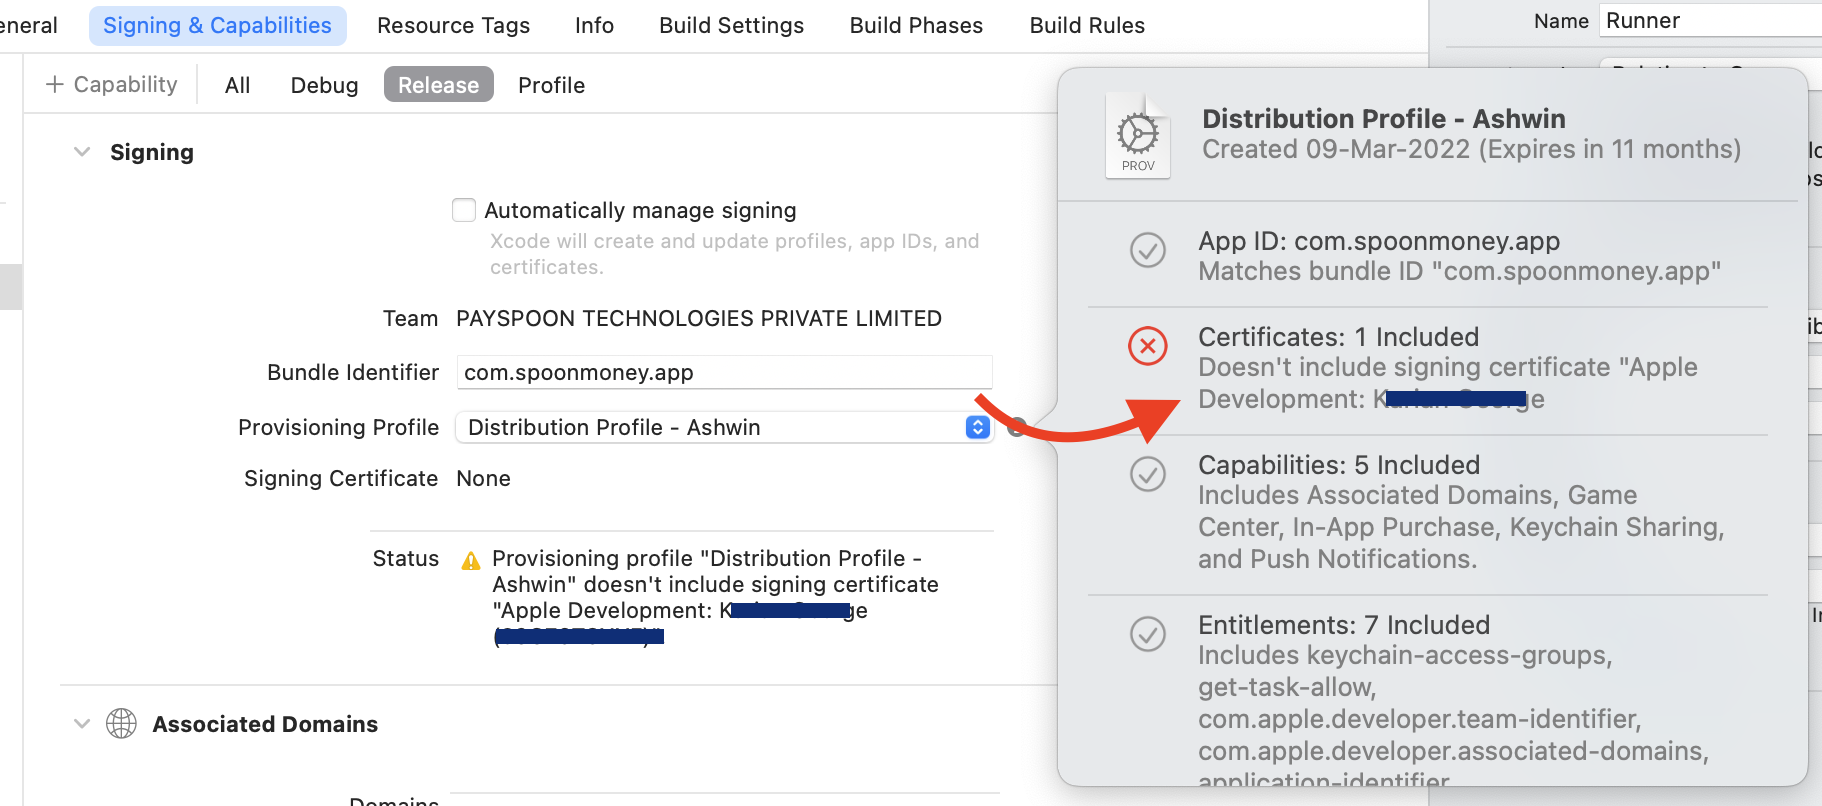Select the Profile configuration filter
1822x806 pixels.
[551, 85]
